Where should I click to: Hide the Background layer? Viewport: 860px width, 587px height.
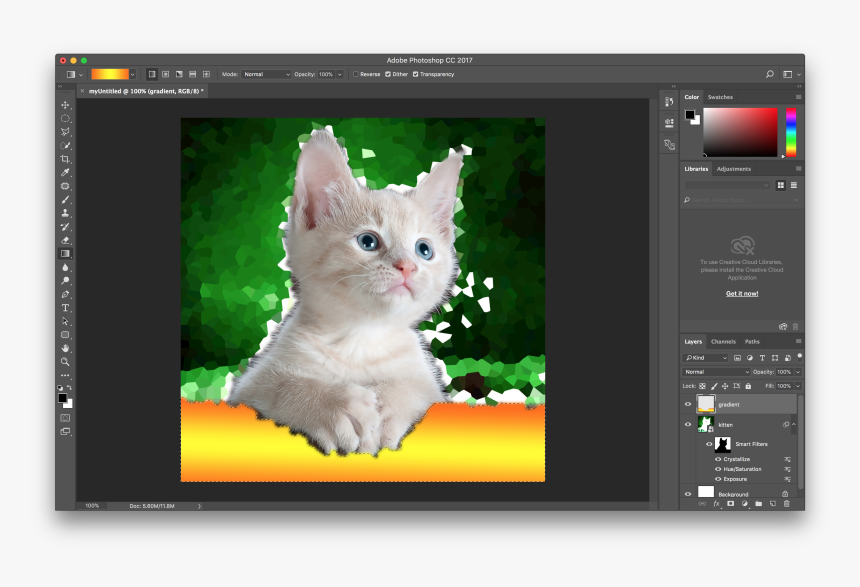688,494
